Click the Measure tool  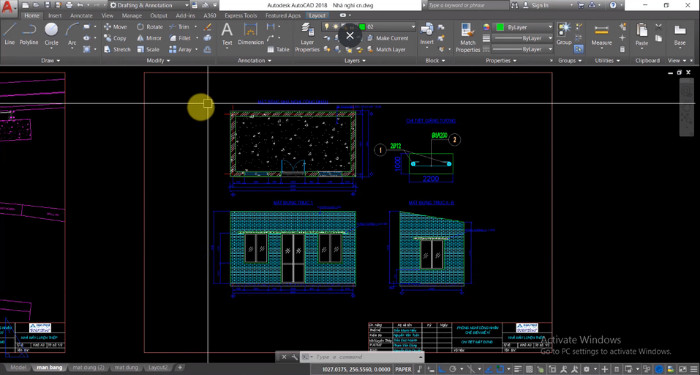pos(601,34)
